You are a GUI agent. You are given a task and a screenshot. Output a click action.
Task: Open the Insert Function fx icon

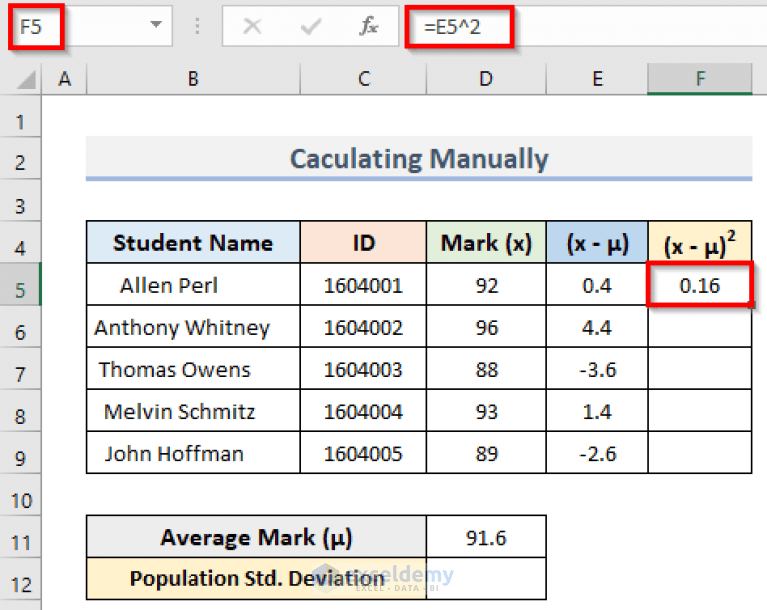(x=368, y=26)
